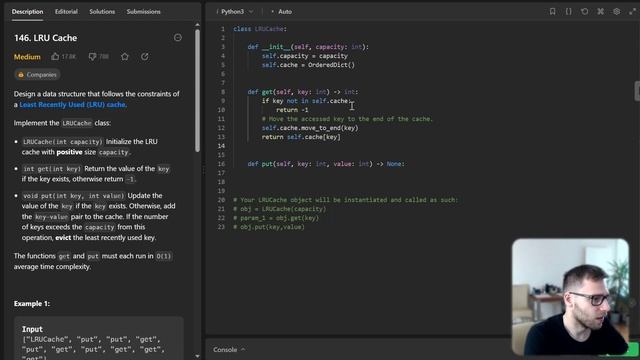Click the 'if key not in self.cache' line
The height and width of the screenshot is (360, 640).
(306, 101)
